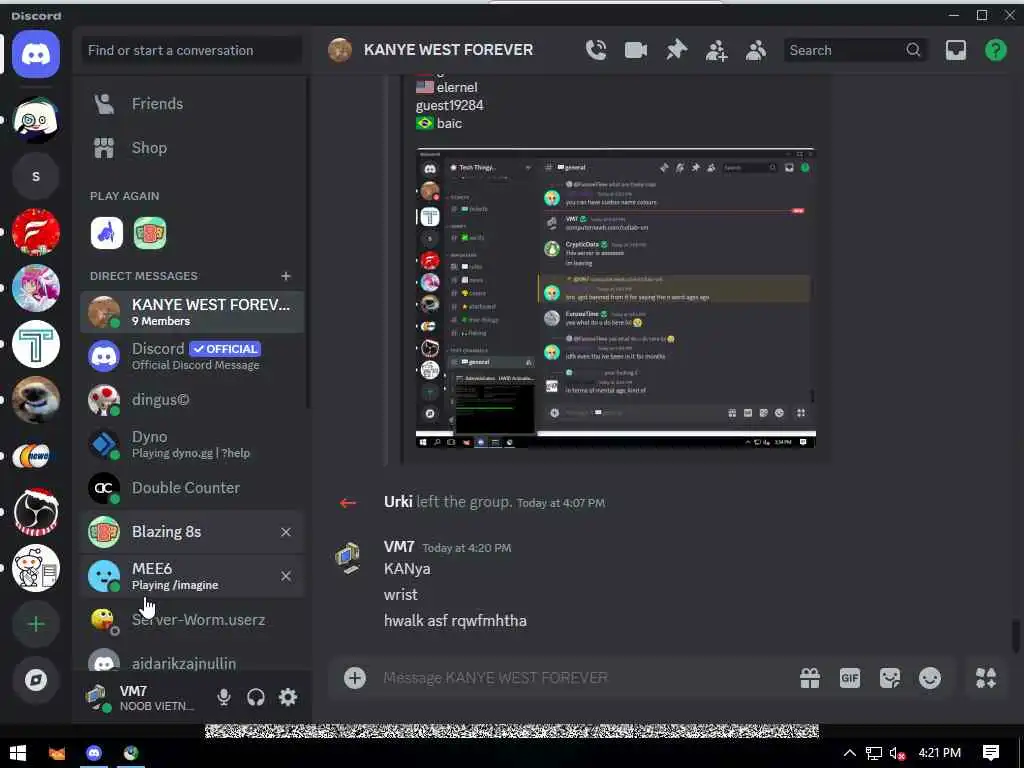1024x768 pixels.
Task: Start a video call
Action: pyautogui.click(x=635, y=50)
